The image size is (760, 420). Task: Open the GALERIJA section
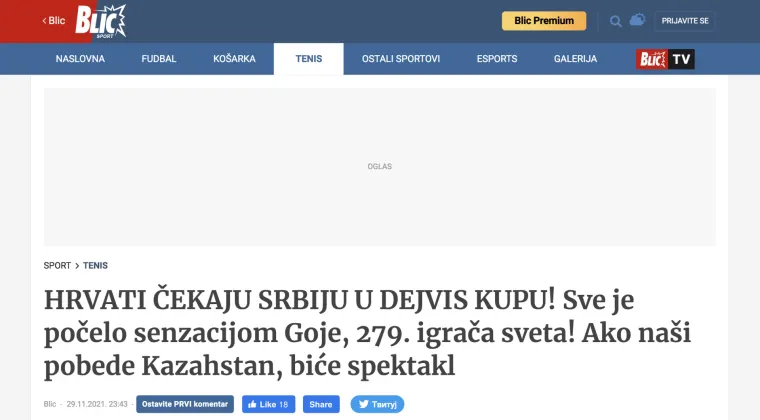point(575,59)
